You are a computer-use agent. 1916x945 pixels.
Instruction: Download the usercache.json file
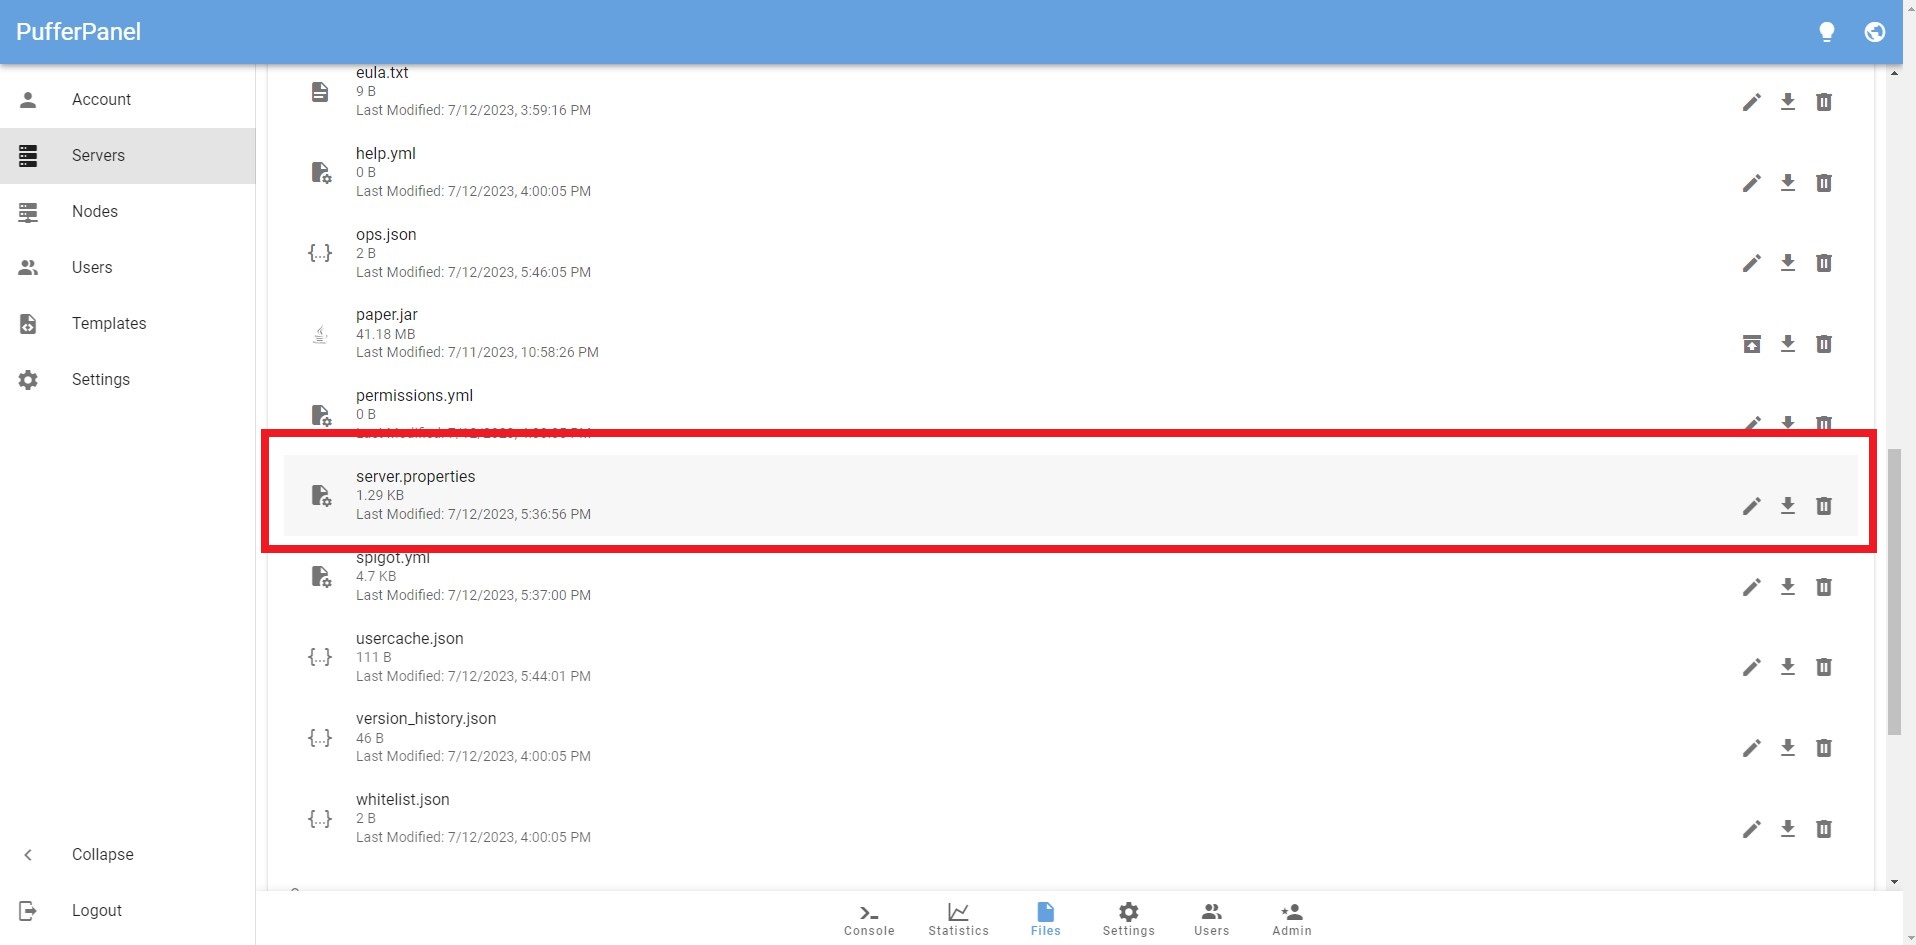1787,667
